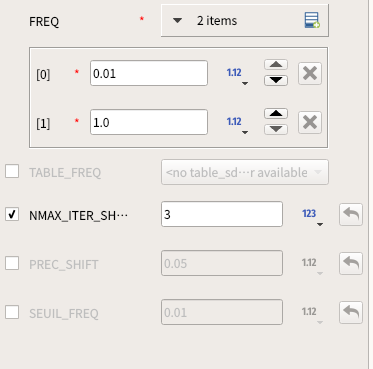Collapse the FREQ 2 items list

tap(177, 21)
